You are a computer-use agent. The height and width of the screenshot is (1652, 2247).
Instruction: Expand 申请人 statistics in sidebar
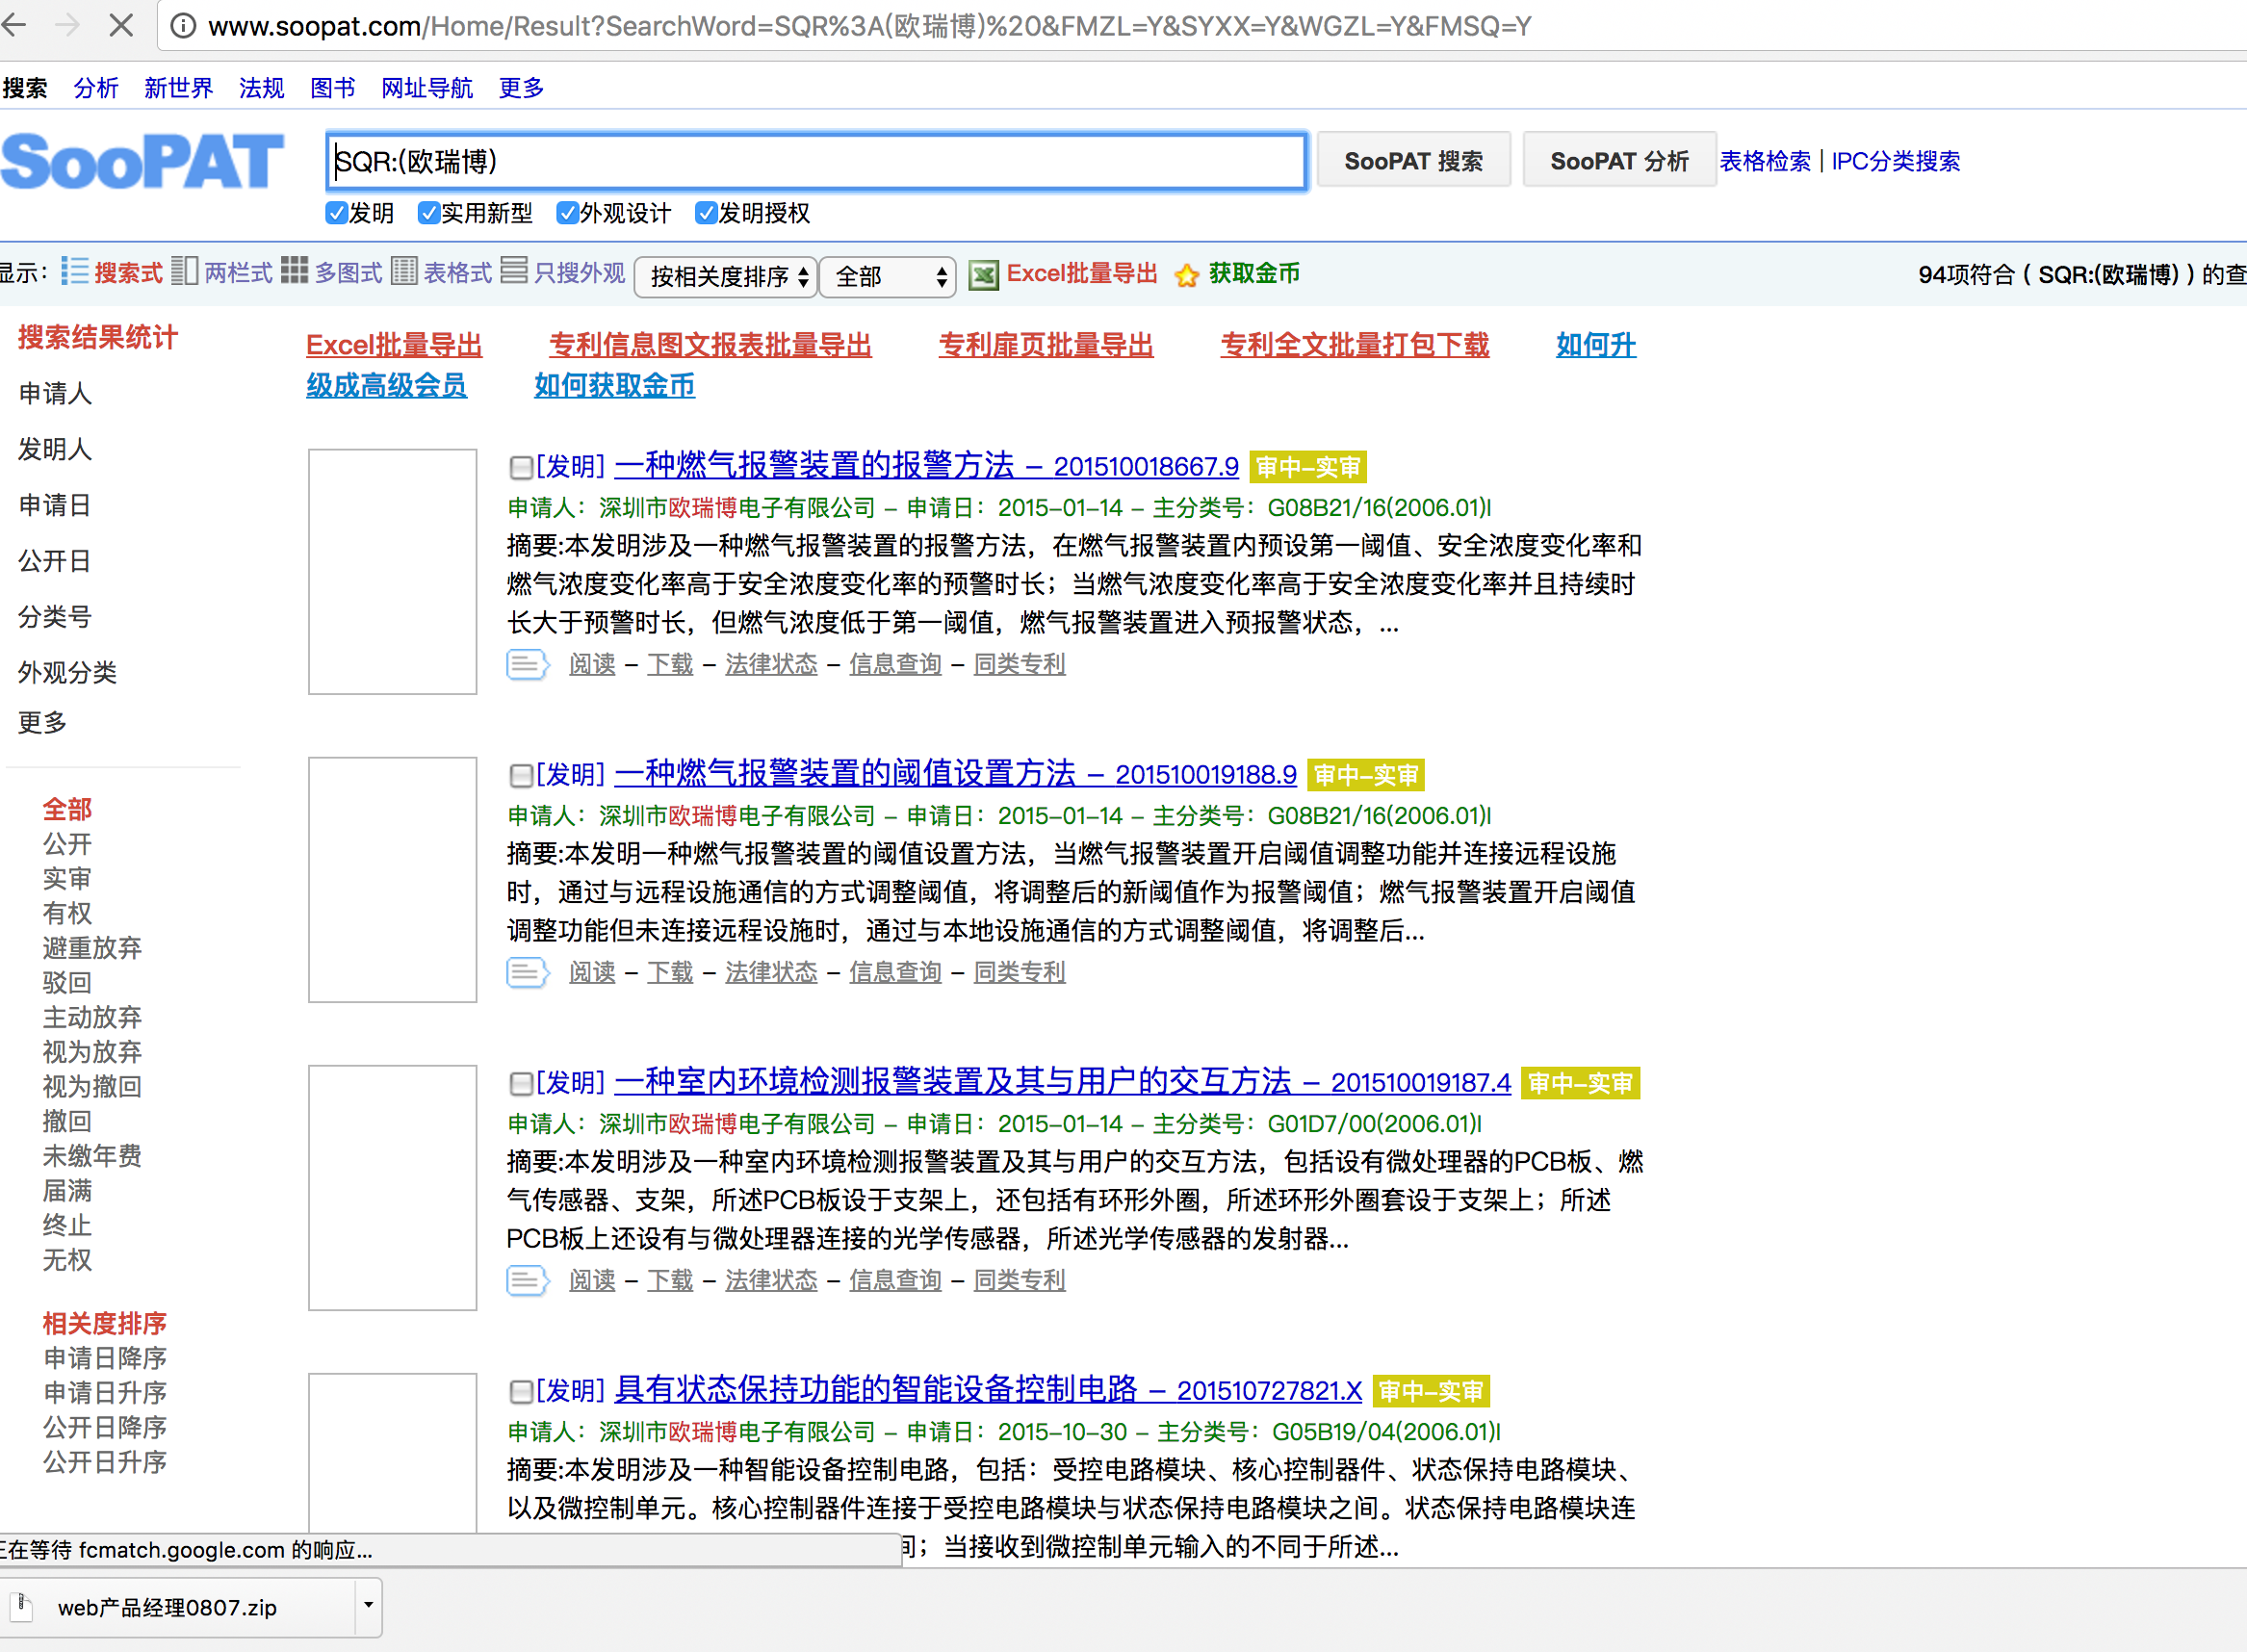point(55,394)
